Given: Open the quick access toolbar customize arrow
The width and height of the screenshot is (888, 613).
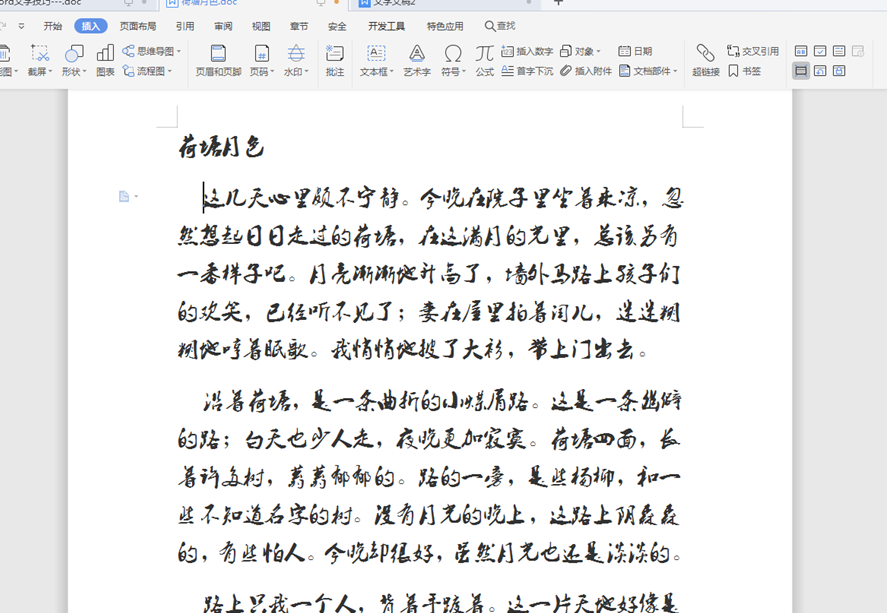Looking at the screenshot, I should coord(22,26).
